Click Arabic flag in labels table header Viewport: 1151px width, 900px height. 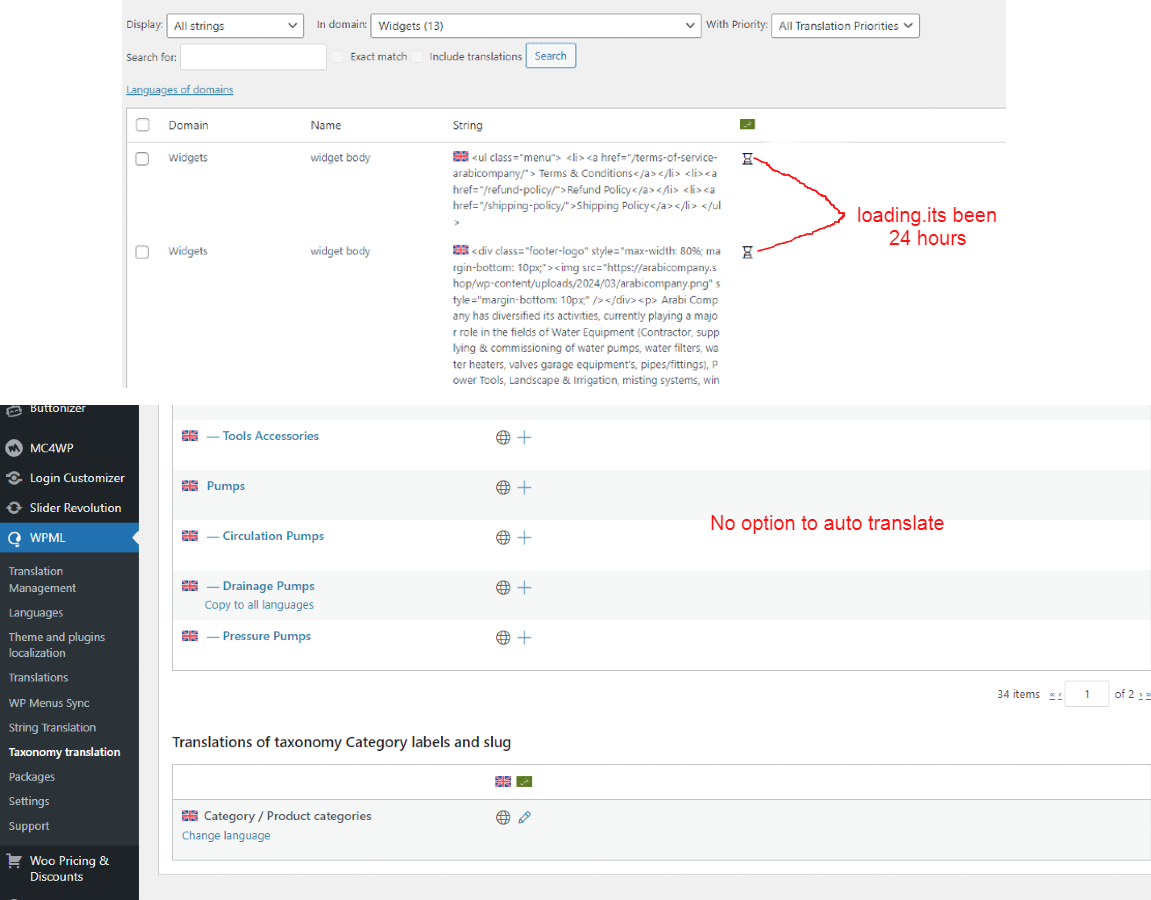[524, 781]
